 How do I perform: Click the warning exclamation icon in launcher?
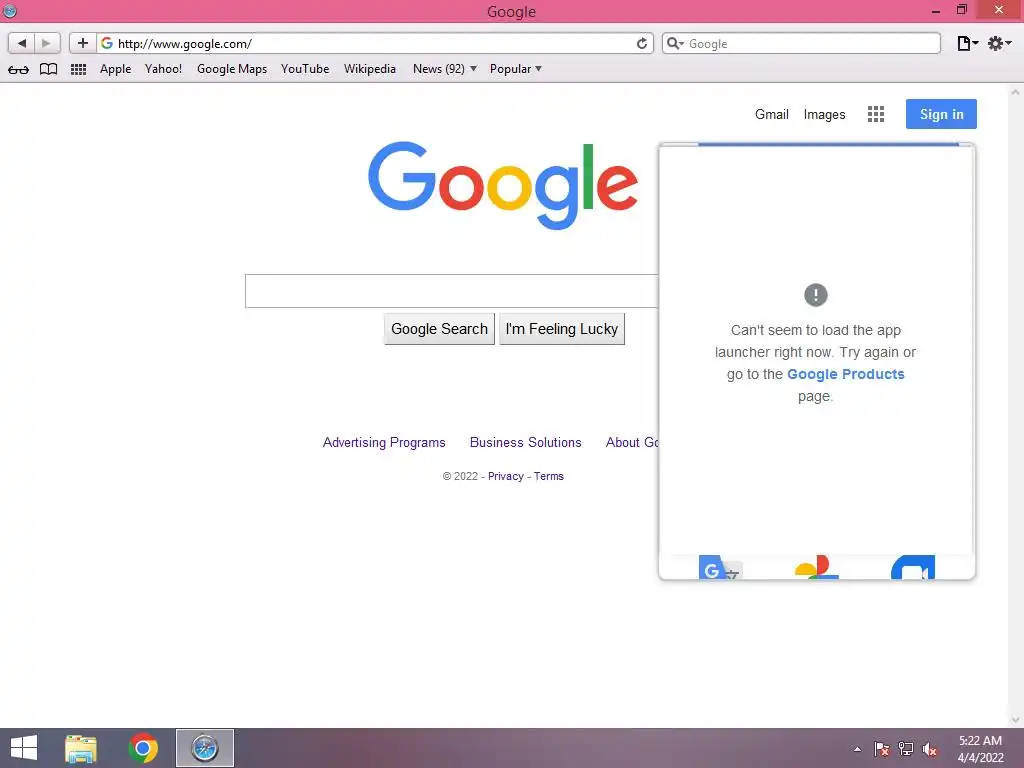click(x=816, y=295)
